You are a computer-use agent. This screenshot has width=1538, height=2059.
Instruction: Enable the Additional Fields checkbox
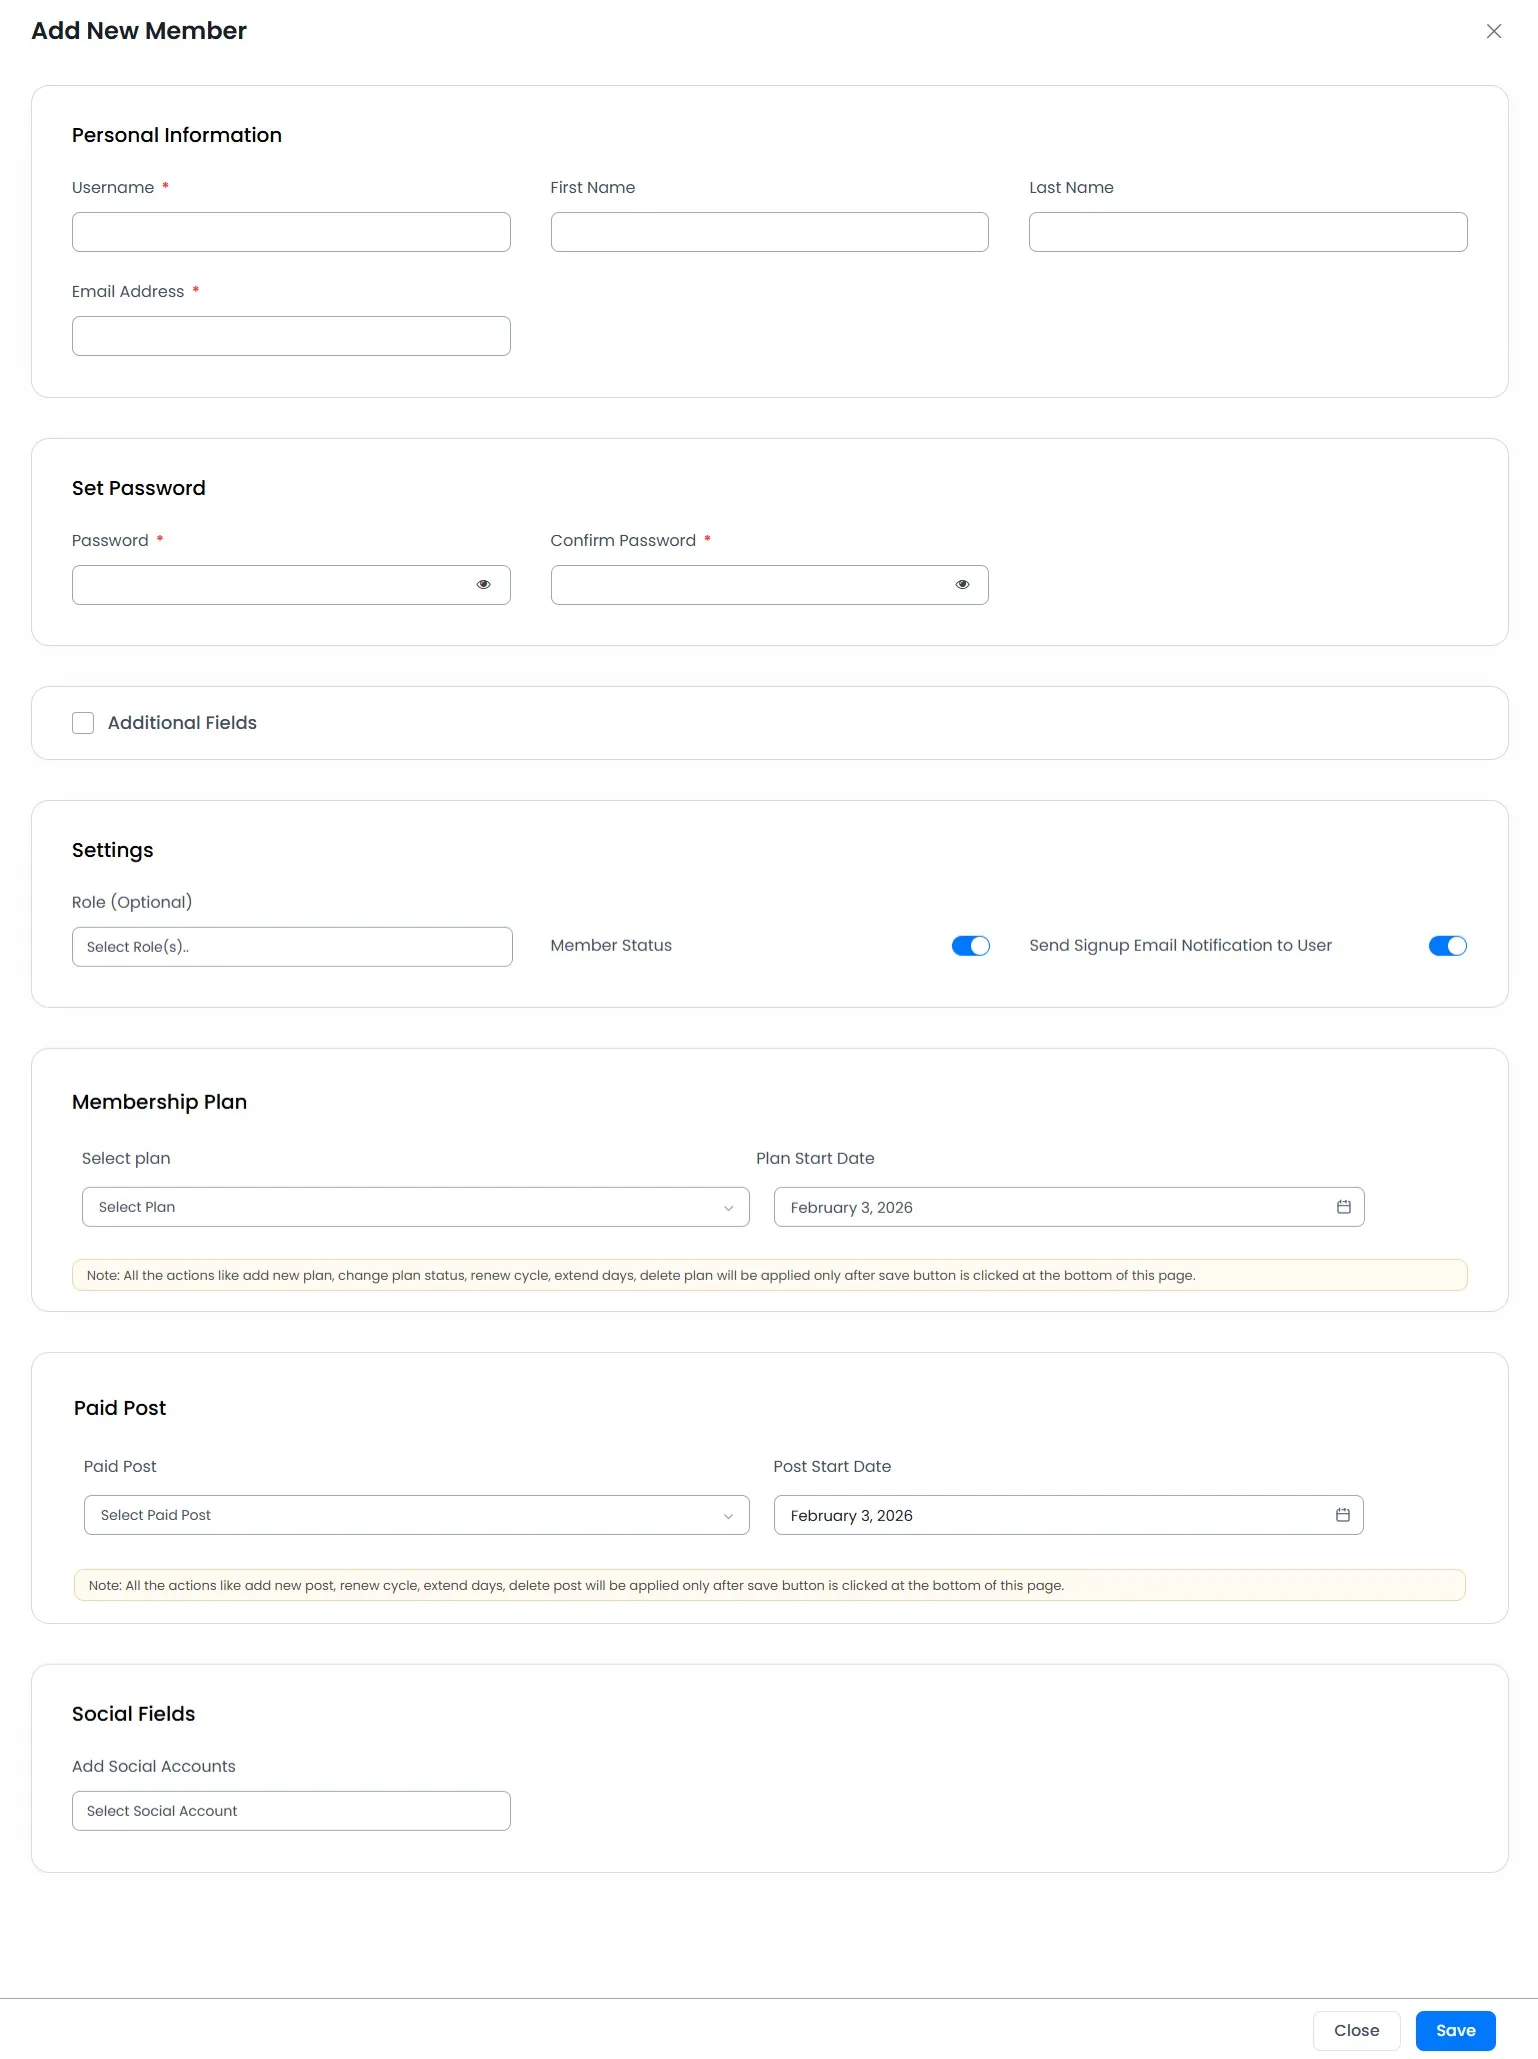tap(83, 723)
